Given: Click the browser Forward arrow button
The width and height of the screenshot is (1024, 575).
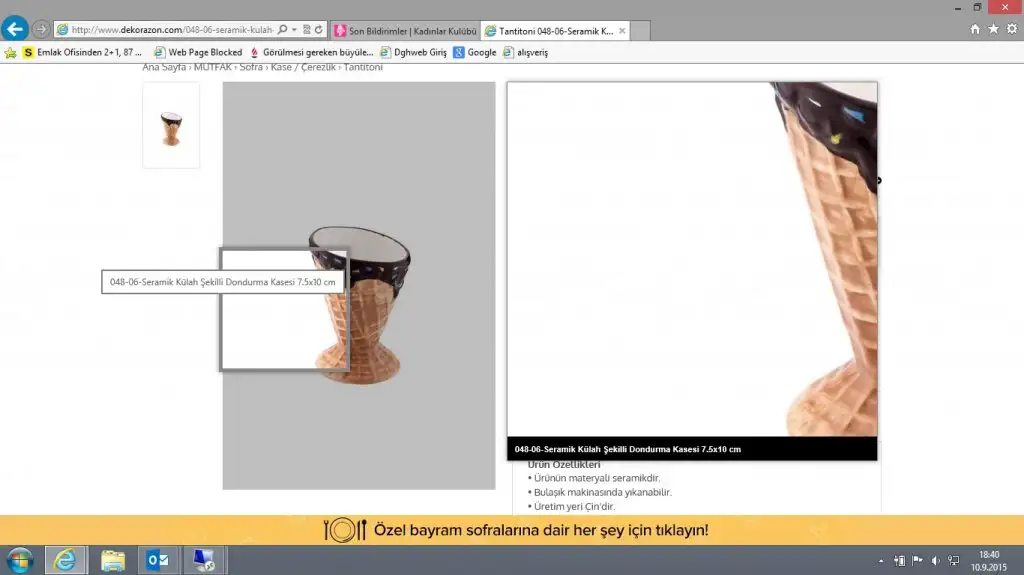Looking at the screenshot, I should (40, 29).
